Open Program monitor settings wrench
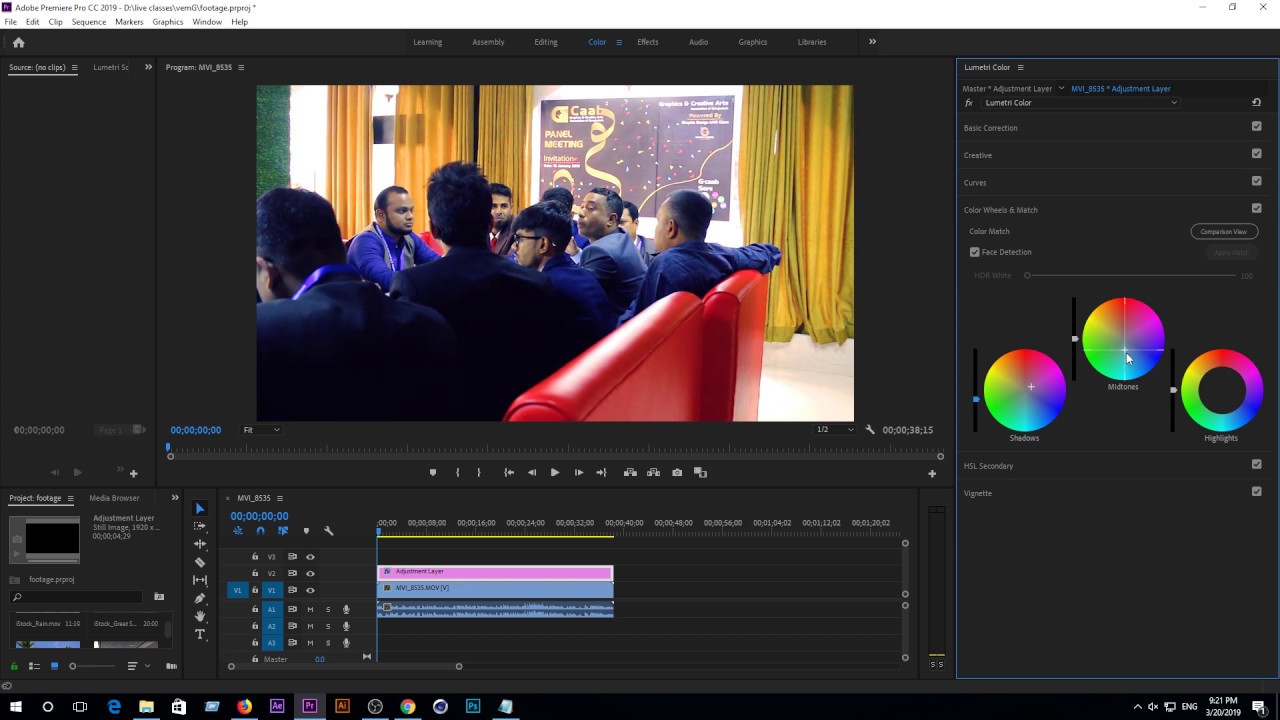 (x=870, y=430)
